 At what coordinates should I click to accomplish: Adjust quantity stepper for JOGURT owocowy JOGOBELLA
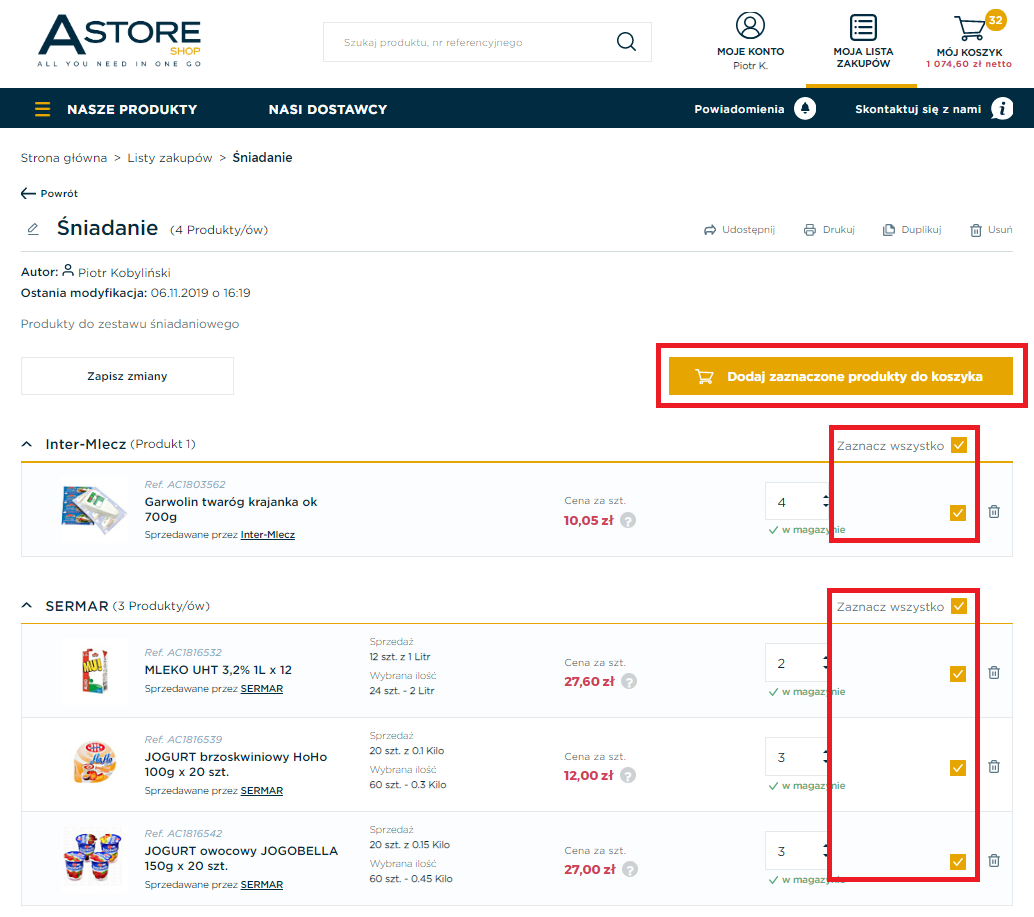825,851
